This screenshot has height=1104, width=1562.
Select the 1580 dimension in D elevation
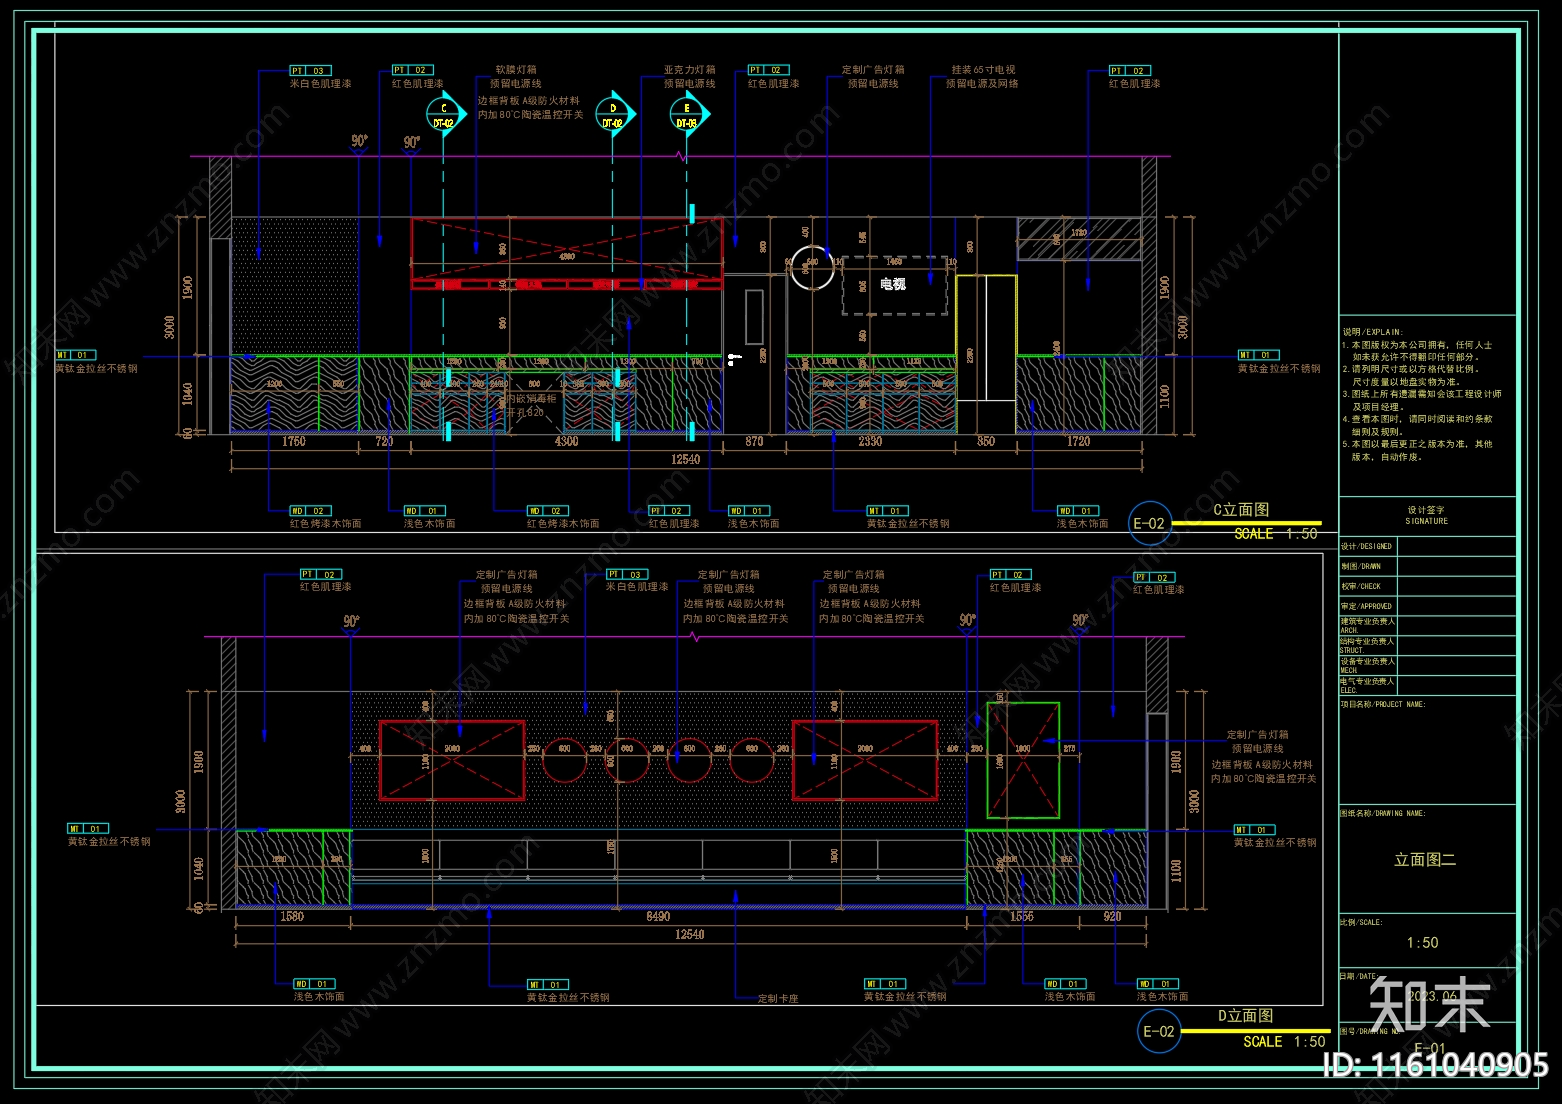point(292,917)
